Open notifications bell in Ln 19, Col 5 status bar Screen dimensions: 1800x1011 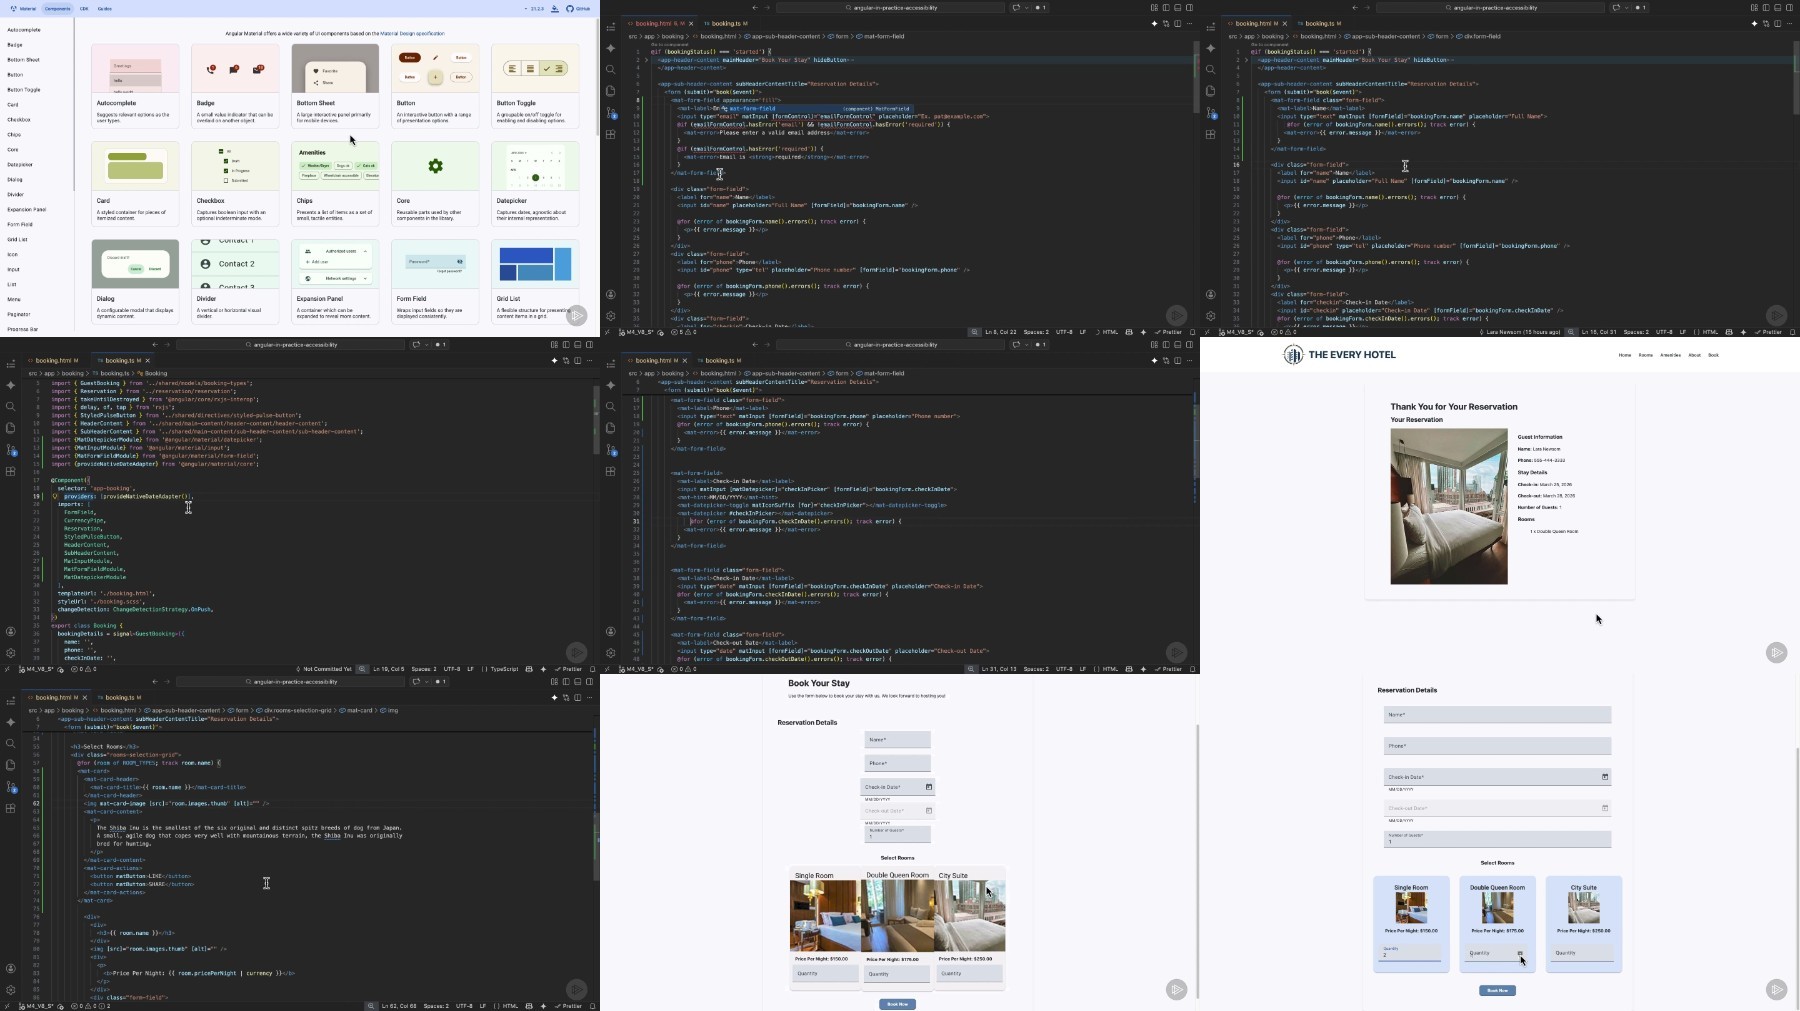click(592, 669)
